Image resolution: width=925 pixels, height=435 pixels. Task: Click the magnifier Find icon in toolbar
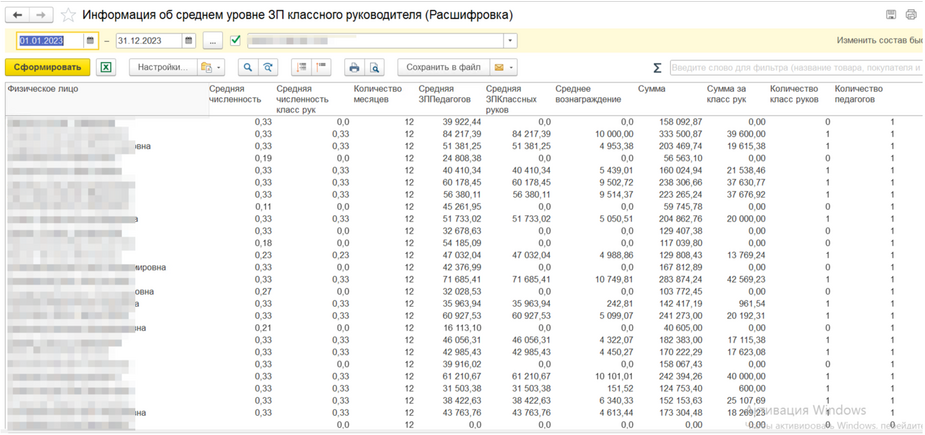click(247, 67)
